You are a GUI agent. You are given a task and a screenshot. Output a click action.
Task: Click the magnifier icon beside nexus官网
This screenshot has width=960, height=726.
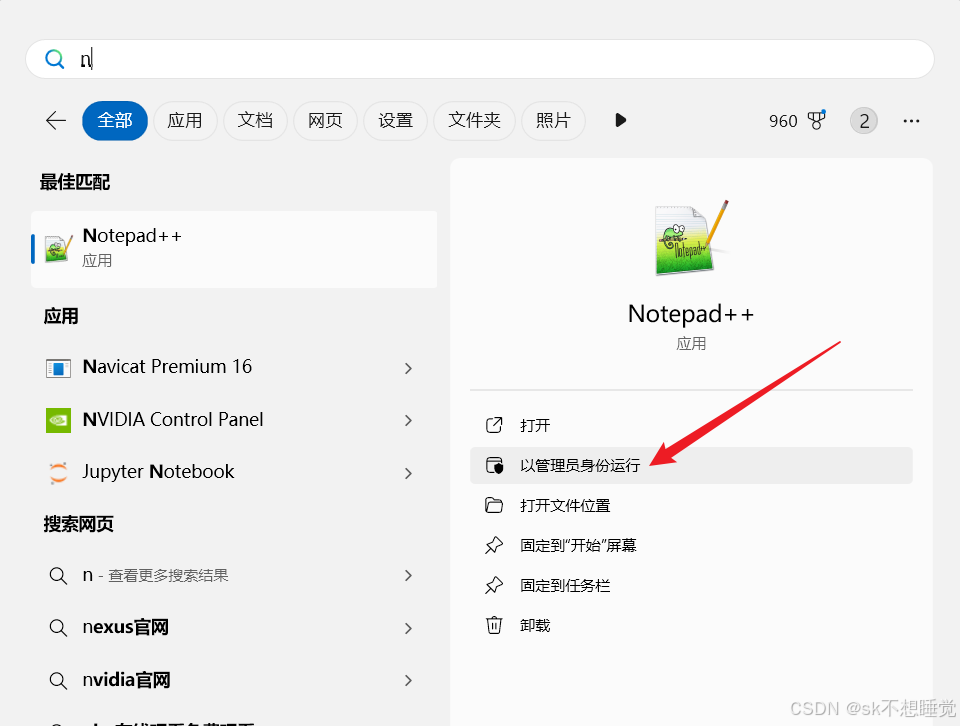[x=58, y=628]
